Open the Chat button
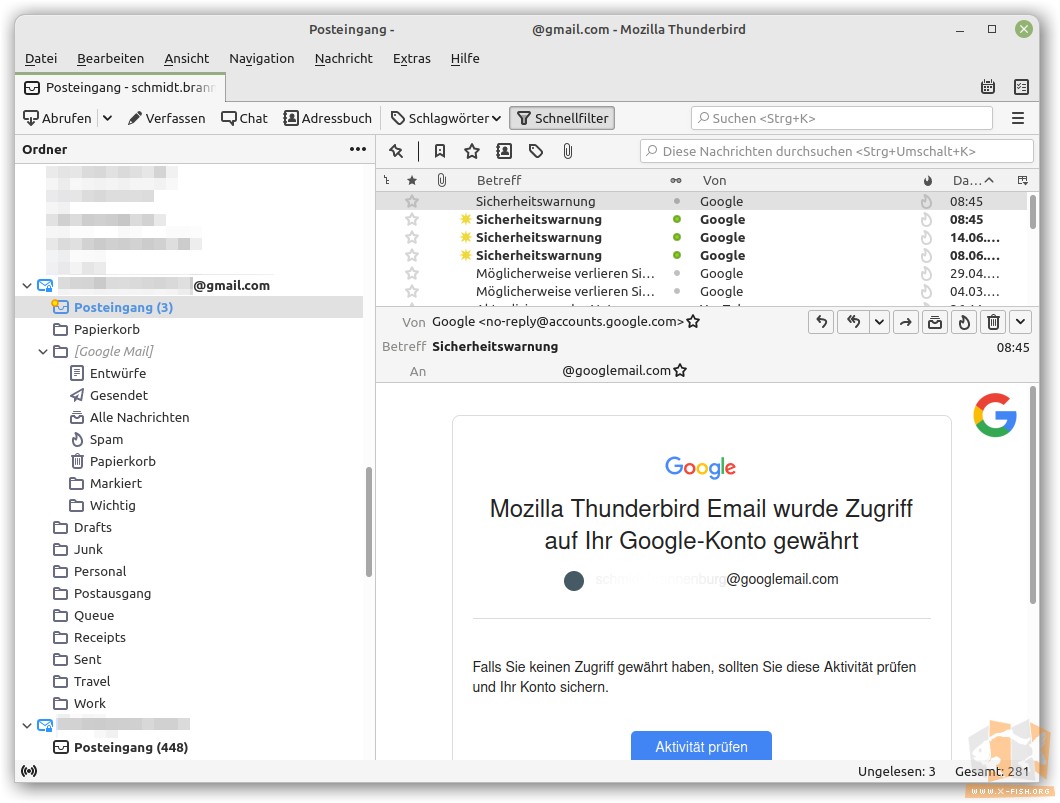The width and height of the screenshot is (1060, 803). [x=245, y=118]
